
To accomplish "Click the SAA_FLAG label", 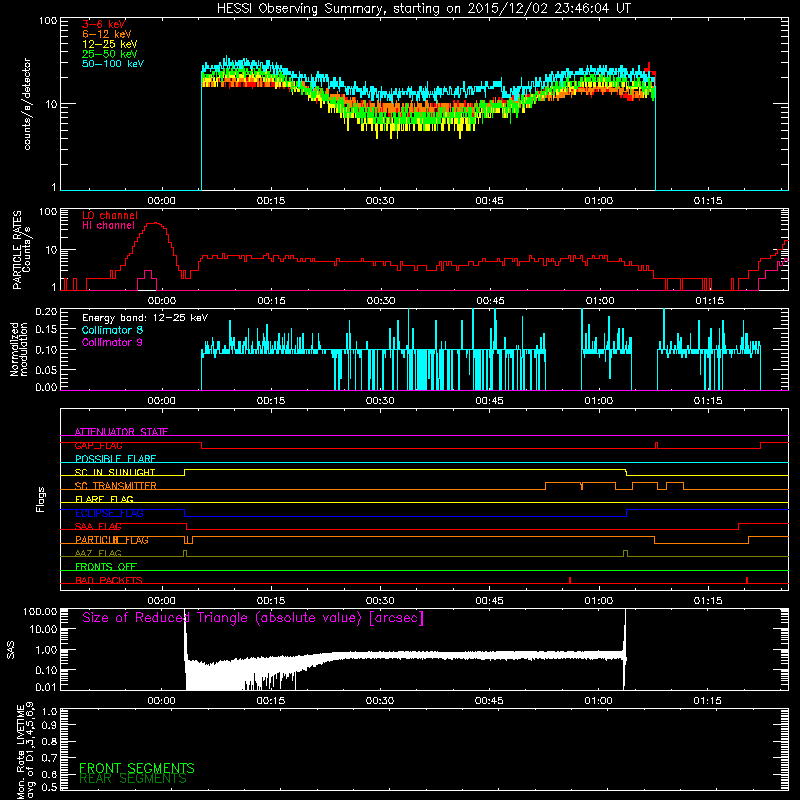I will tap(98, 527).
